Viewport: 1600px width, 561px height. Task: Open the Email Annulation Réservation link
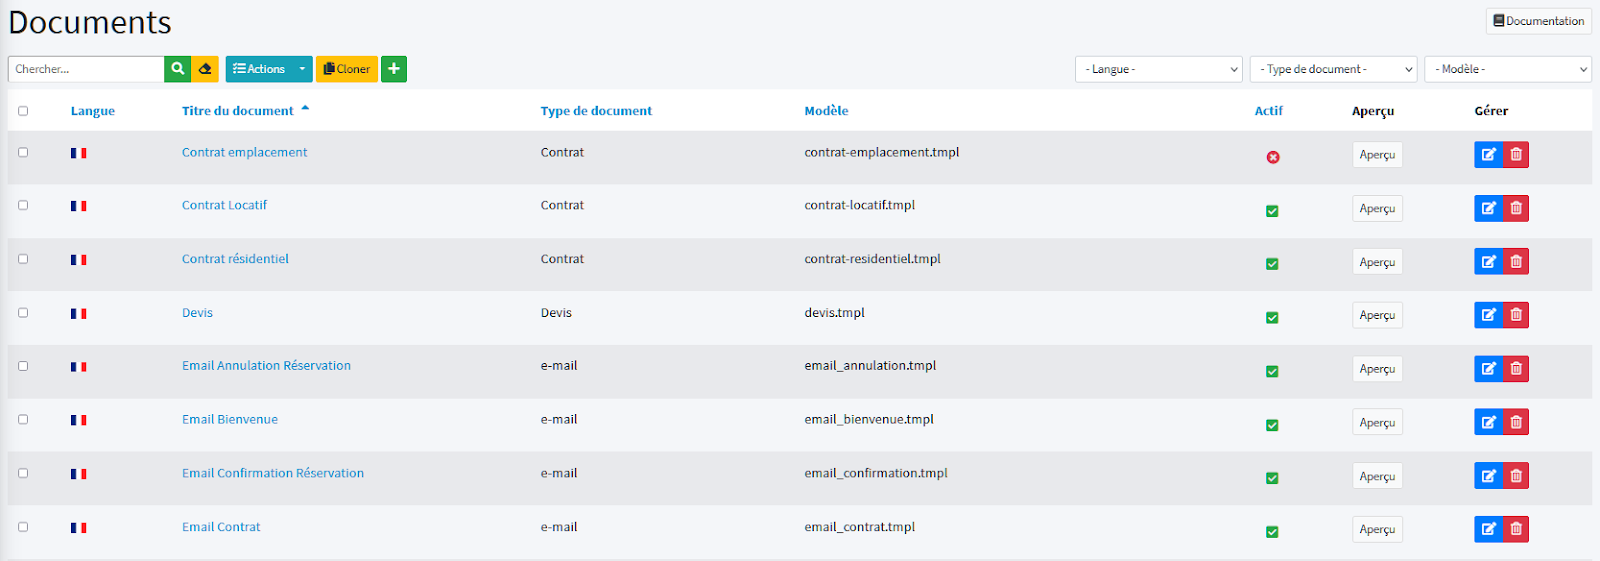point(266,366)
